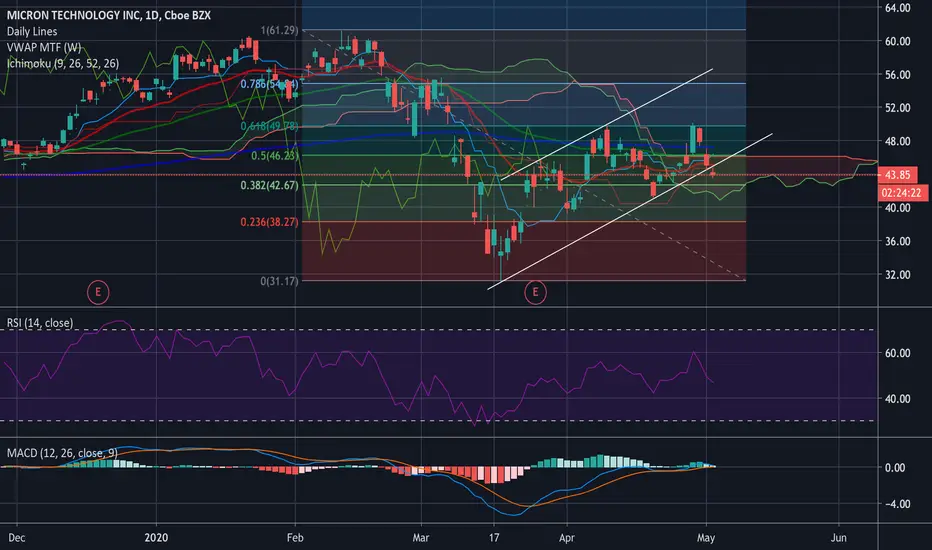Click the earnings E marker near March 17
The width and height of the screenshot is (932, 550).
pos(535,292)
